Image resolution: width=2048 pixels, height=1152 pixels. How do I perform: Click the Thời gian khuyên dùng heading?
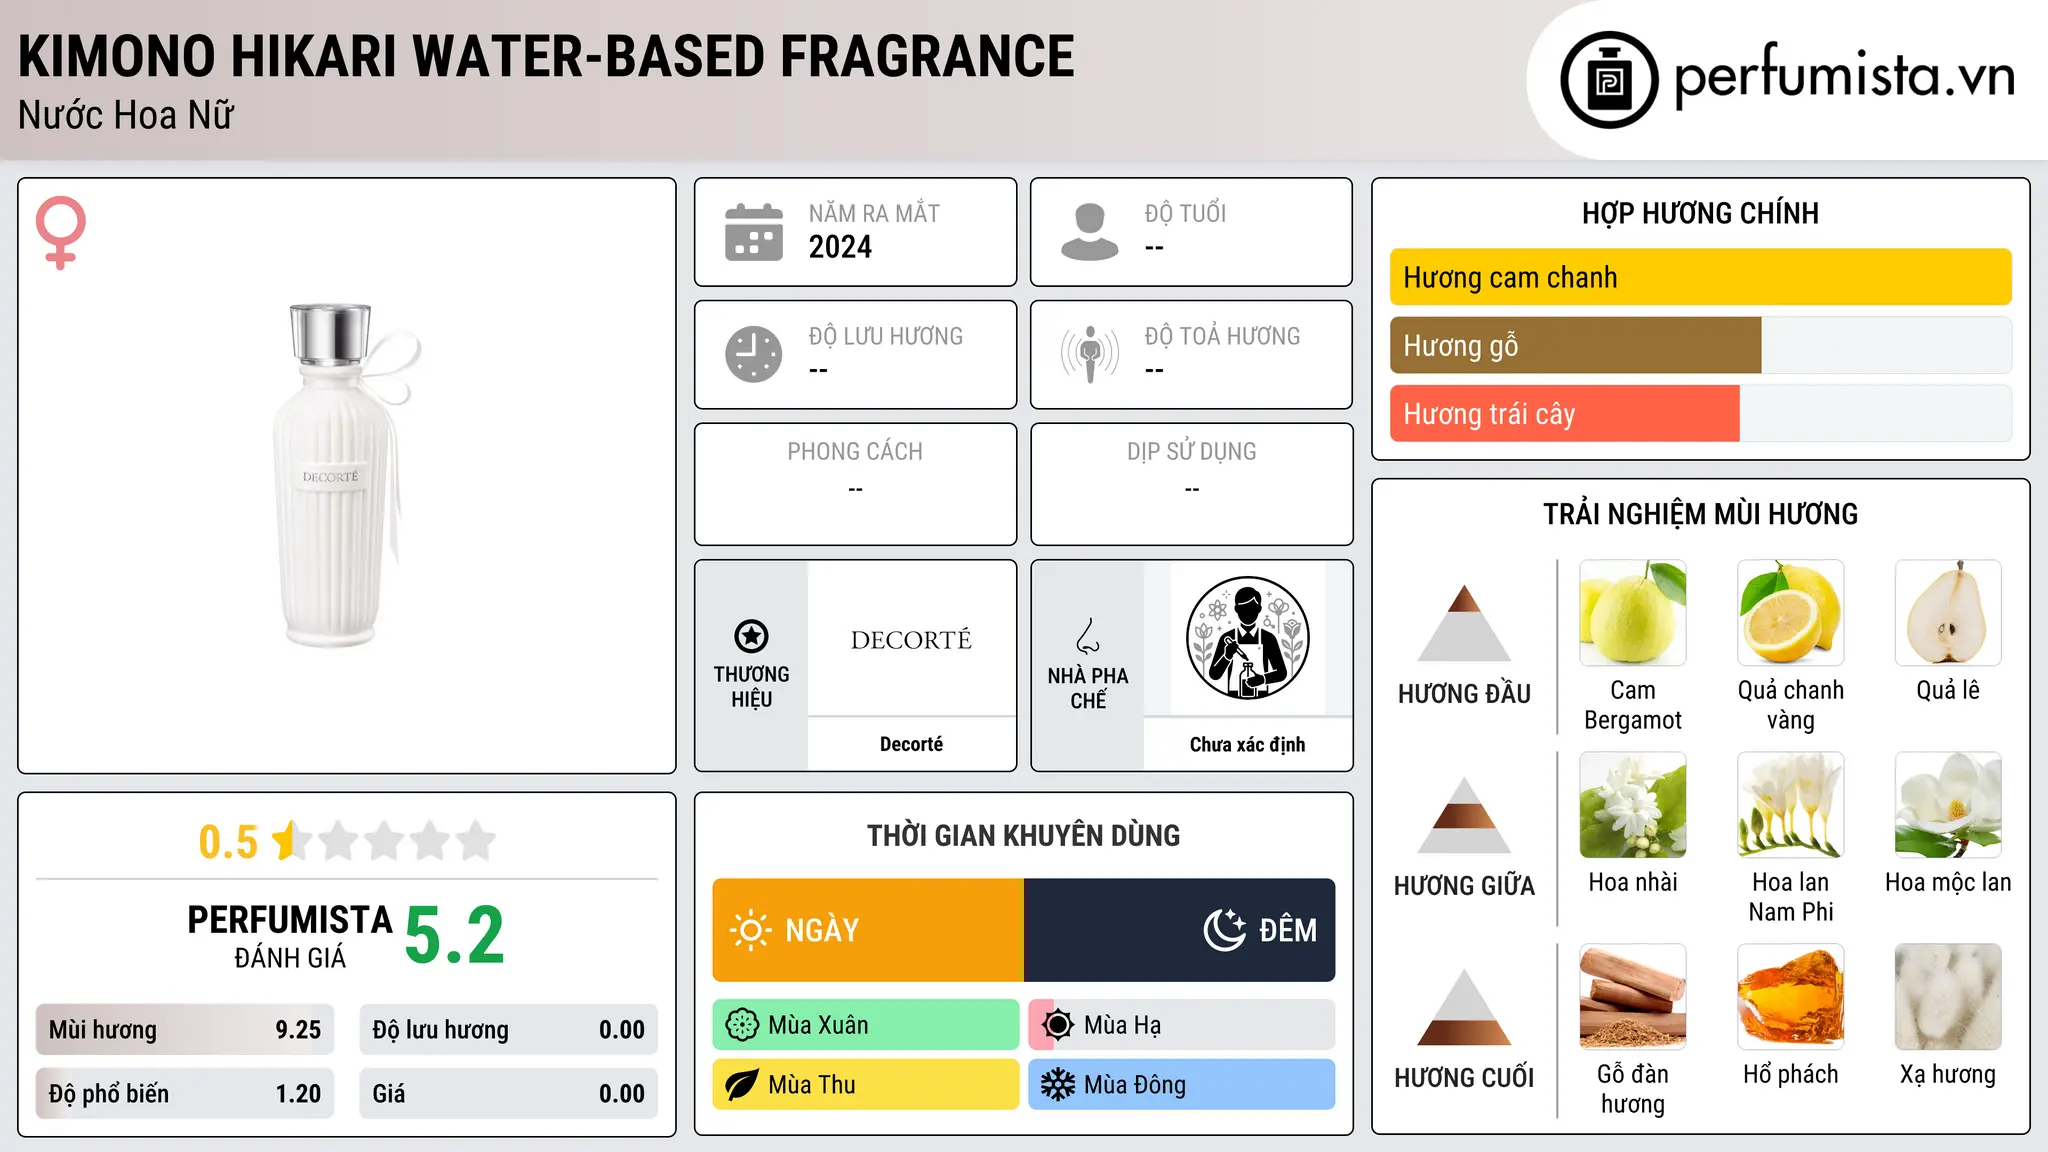(1023, 836)
